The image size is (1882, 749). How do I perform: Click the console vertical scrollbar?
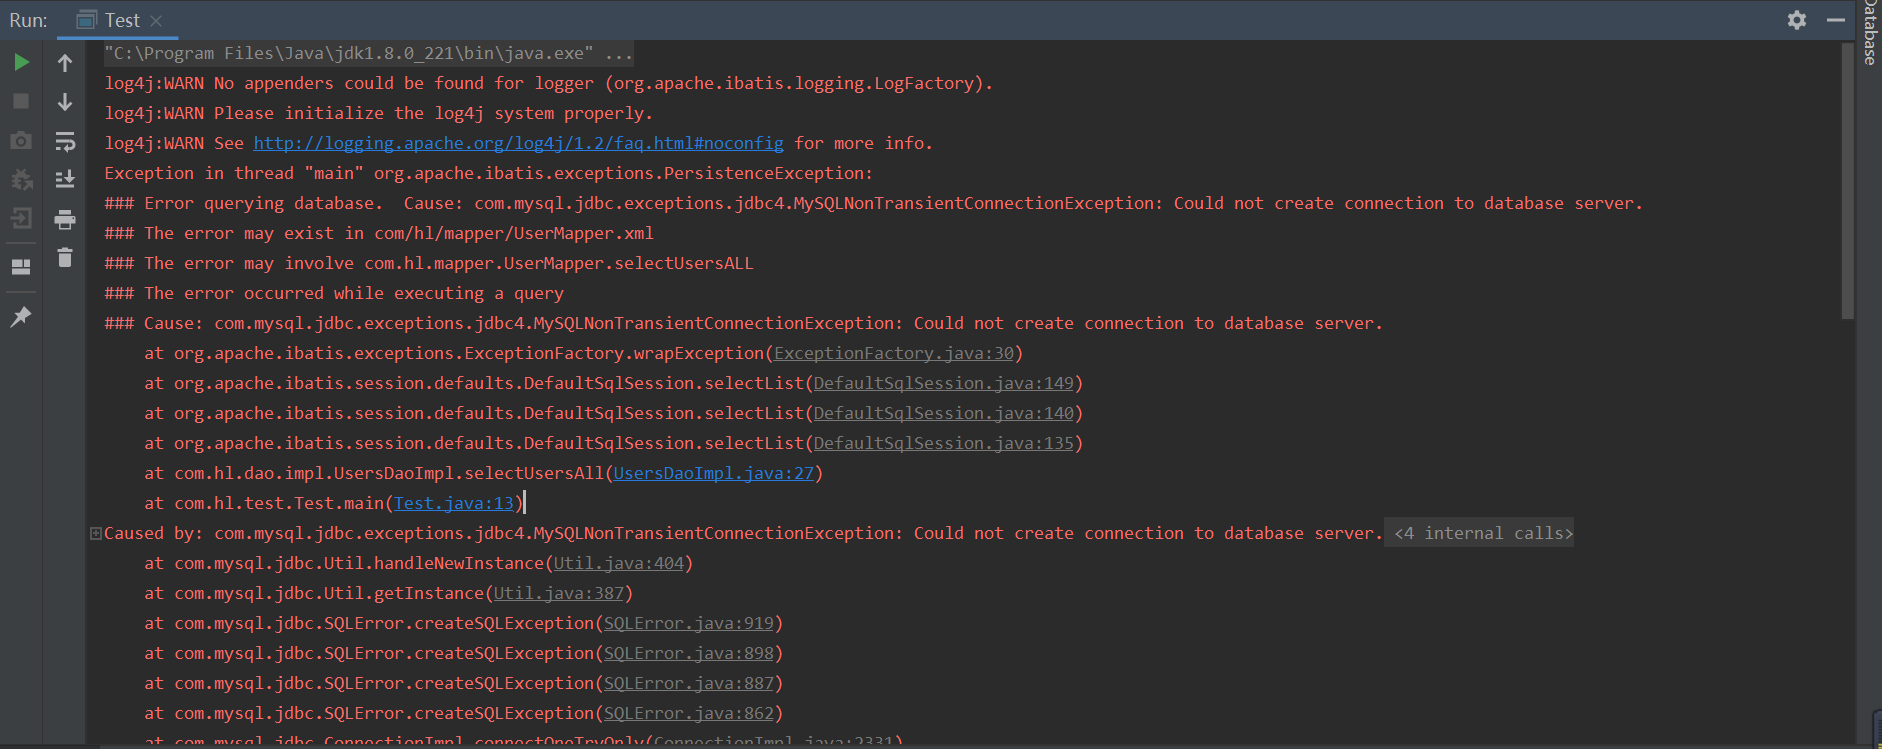pos(1847,182)
